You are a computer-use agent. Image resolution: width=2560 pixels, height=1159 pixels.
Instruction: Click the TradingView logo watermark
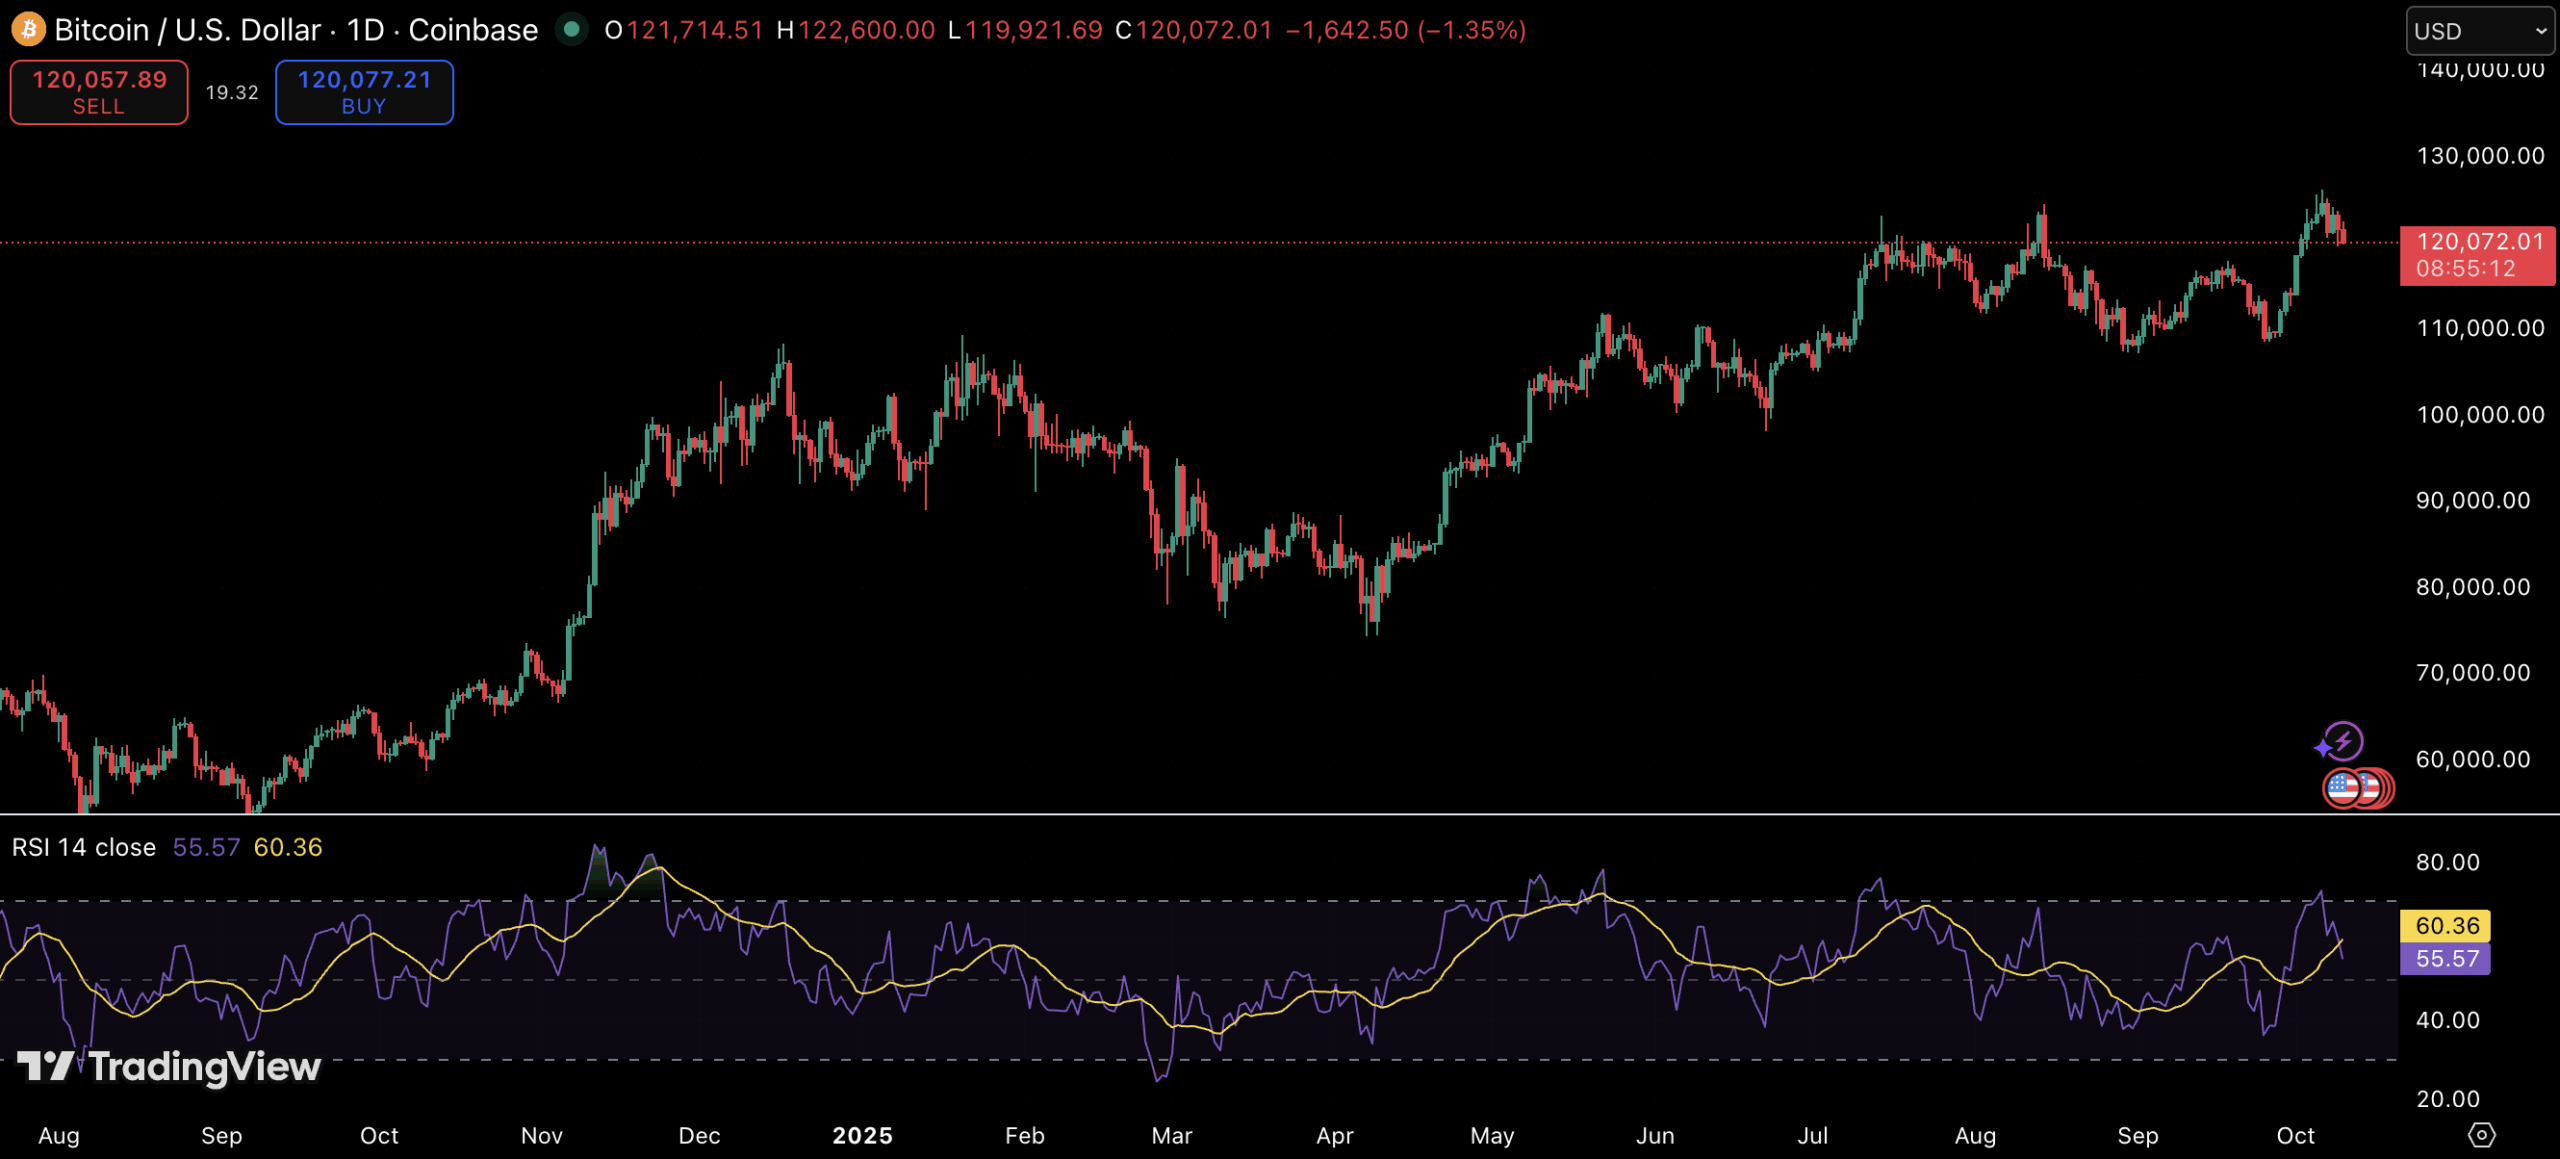170,1067
